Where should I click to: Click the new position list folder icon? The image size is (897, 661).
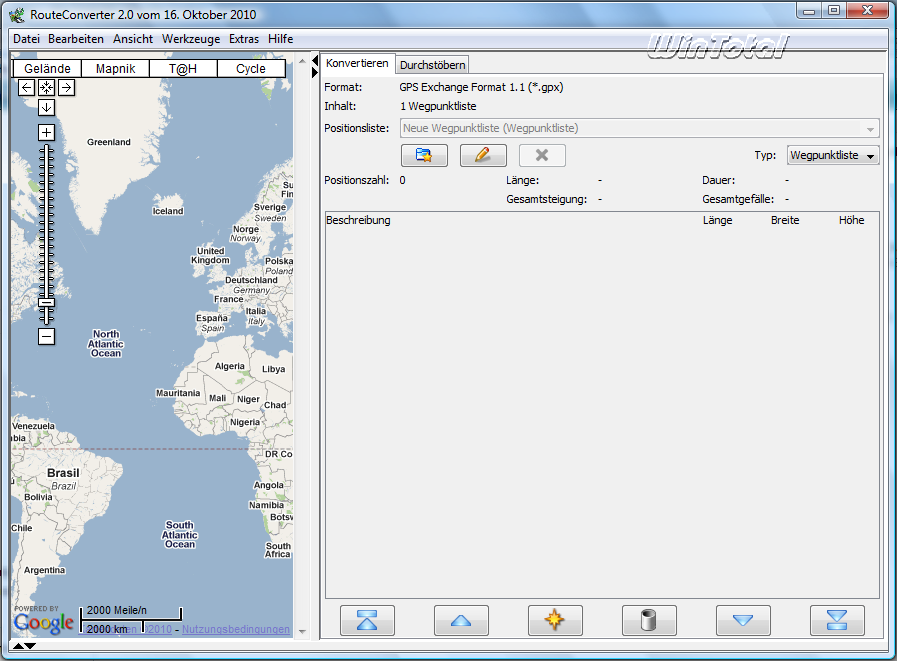[x=424, y=155]
